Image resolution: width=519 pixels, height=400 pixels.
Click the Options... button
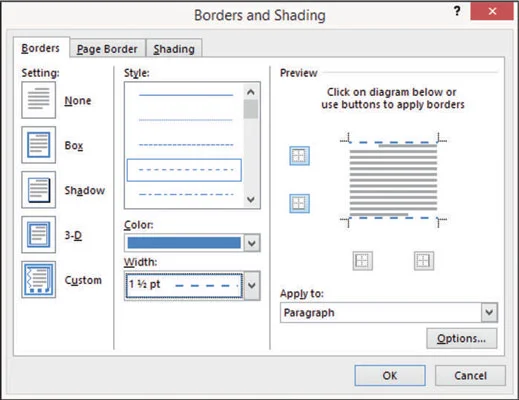(462, 339)
